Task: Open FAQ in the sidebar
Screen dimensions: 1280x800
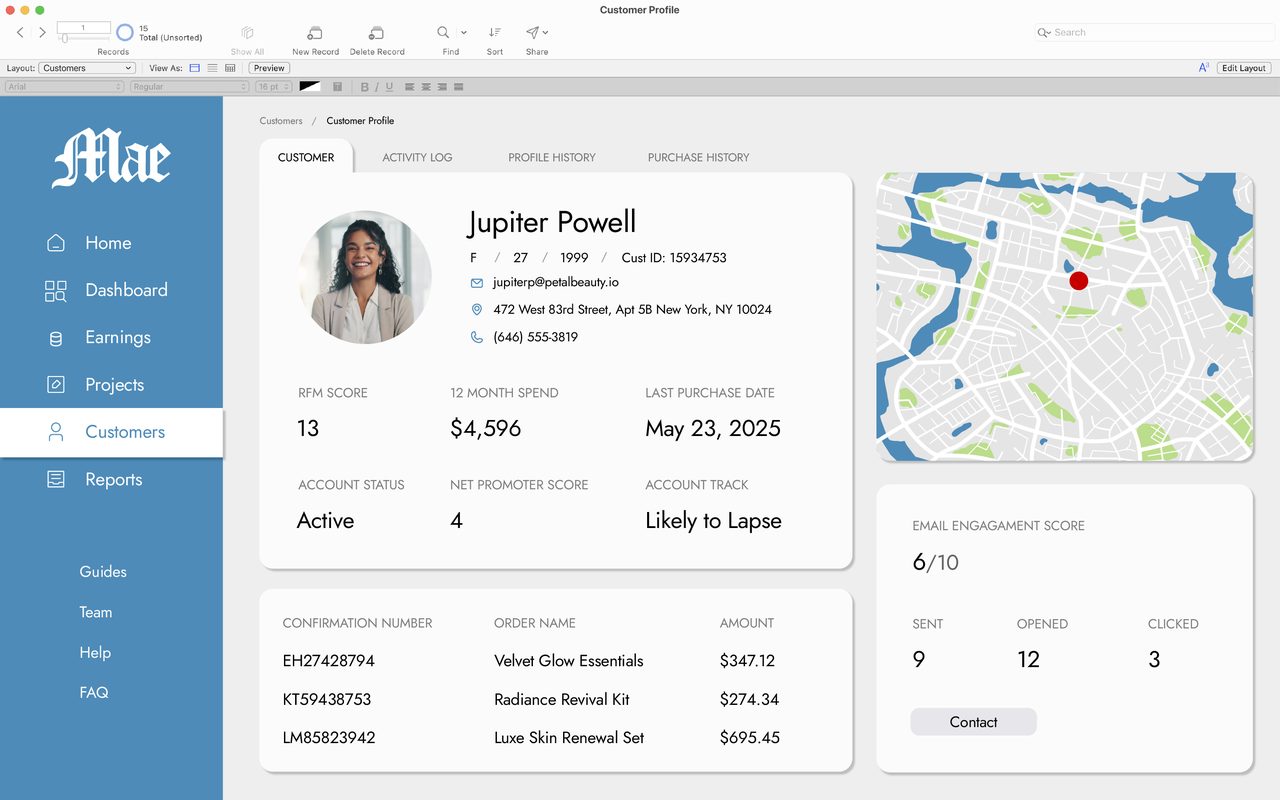Action: [94, 692]
